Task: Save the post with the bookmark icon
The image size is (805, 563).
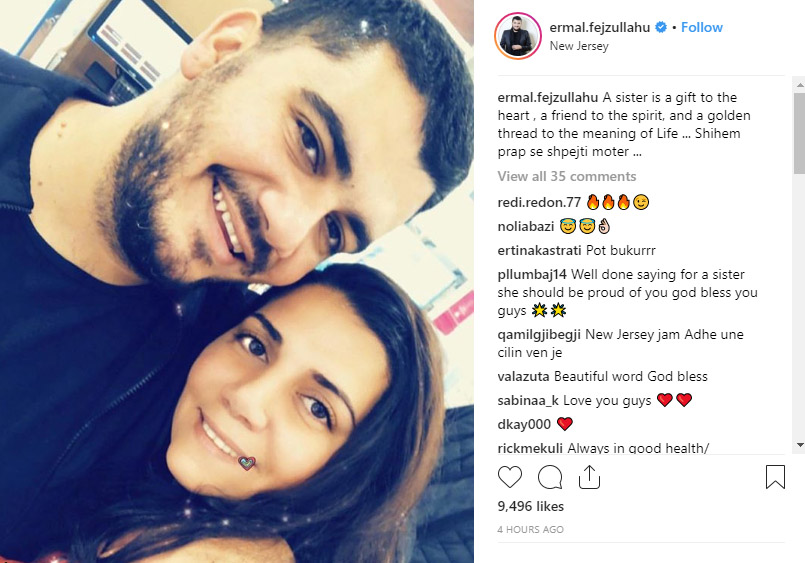Action: click(775, 477)
